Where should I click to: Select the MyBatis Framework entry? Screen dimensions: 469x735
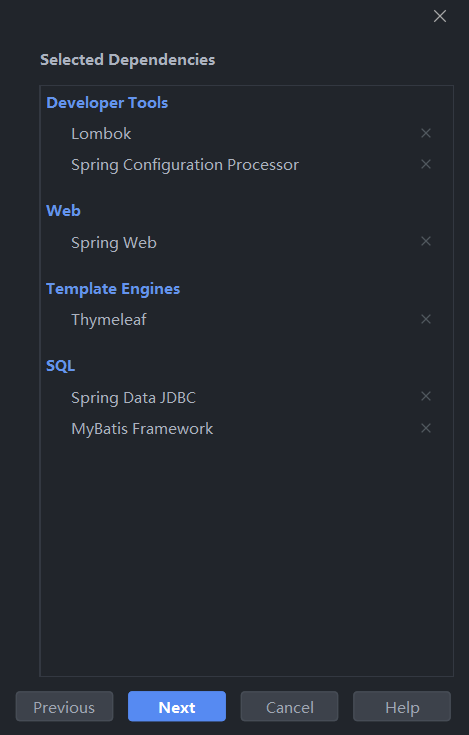(142, 429)
